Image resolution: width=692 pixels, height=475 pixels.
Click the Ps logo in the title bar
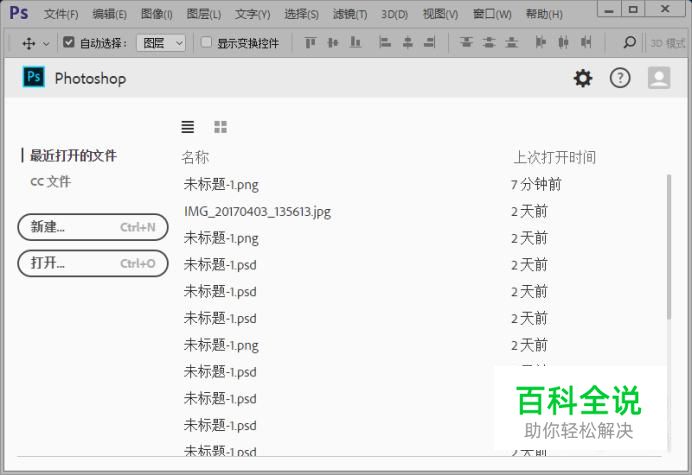coord(19,13)
